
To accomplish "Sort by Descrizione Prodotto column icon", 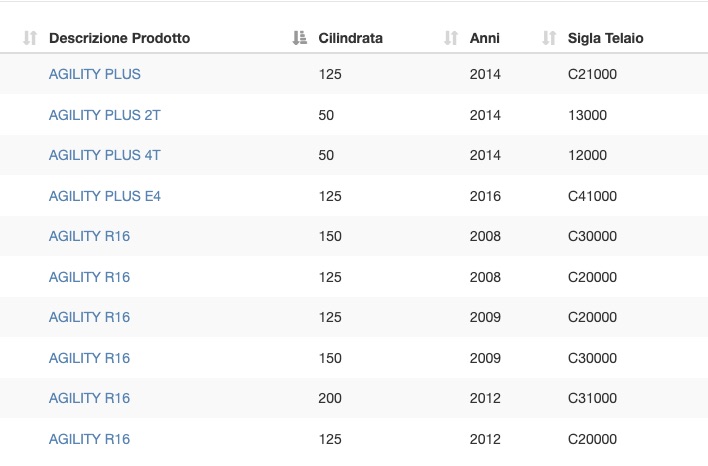I will (x=30, y=38).
